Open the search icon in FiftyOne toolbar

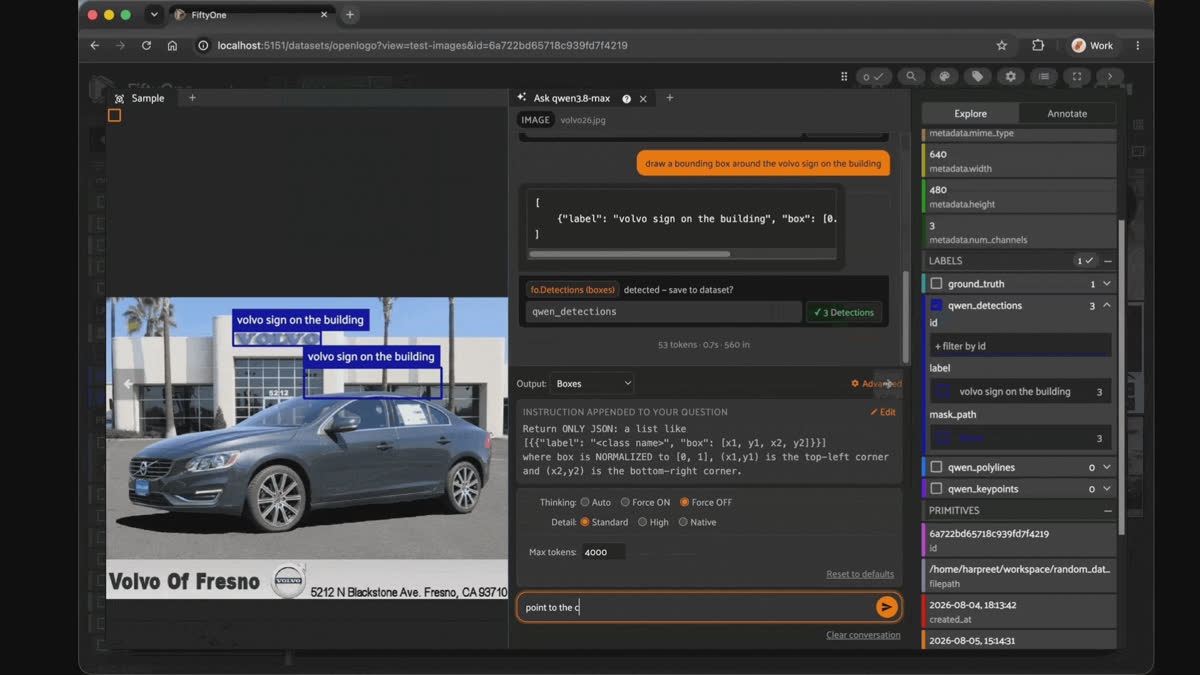click(910, 76)
